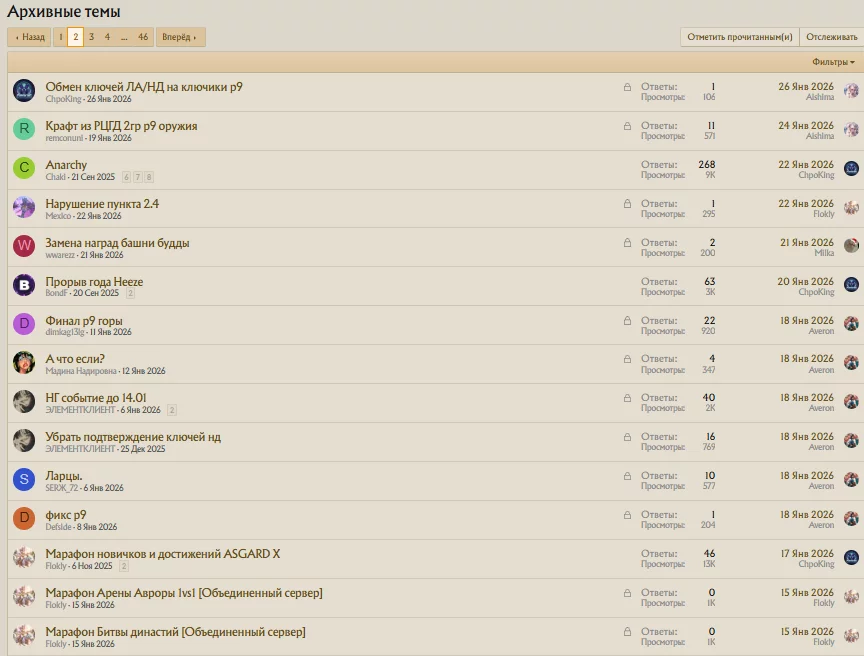
Task: Expand the pagination ellipsis page selector
Action: (x=124, y=37)
